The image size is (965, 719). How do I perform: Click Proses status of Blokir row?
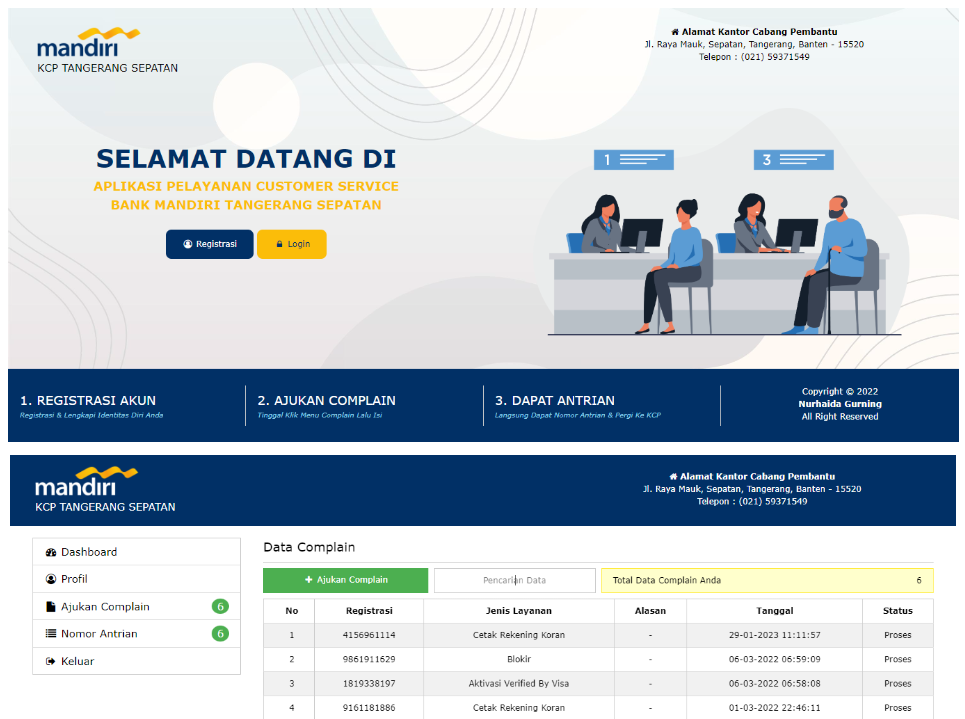click(898, 659)
